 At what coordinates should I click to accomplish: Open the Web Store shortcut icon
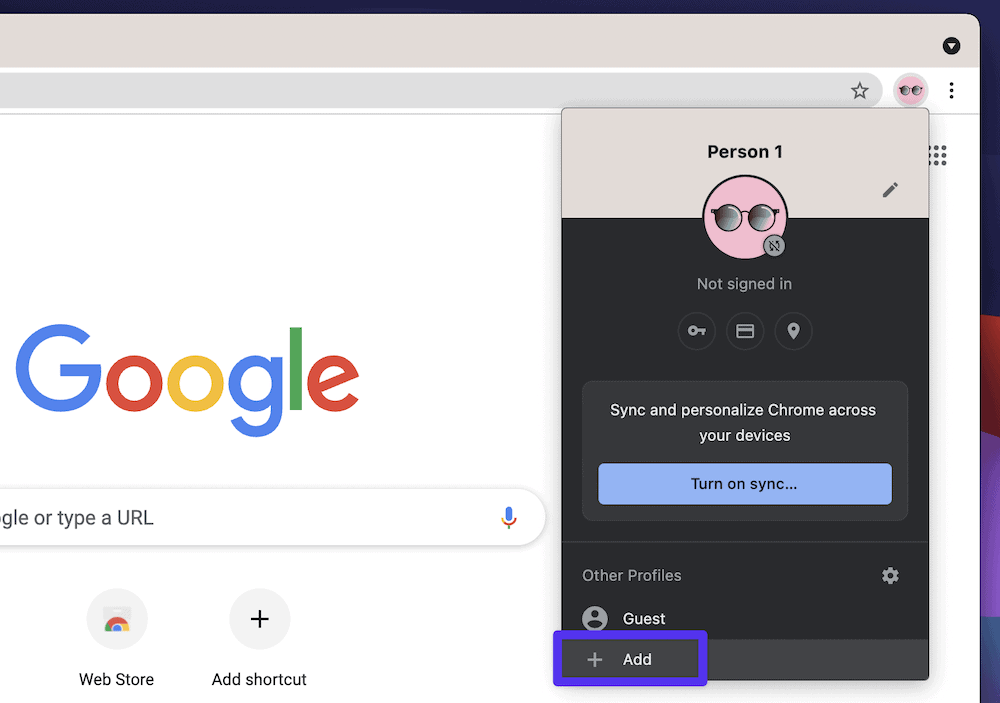click(117, 619)
